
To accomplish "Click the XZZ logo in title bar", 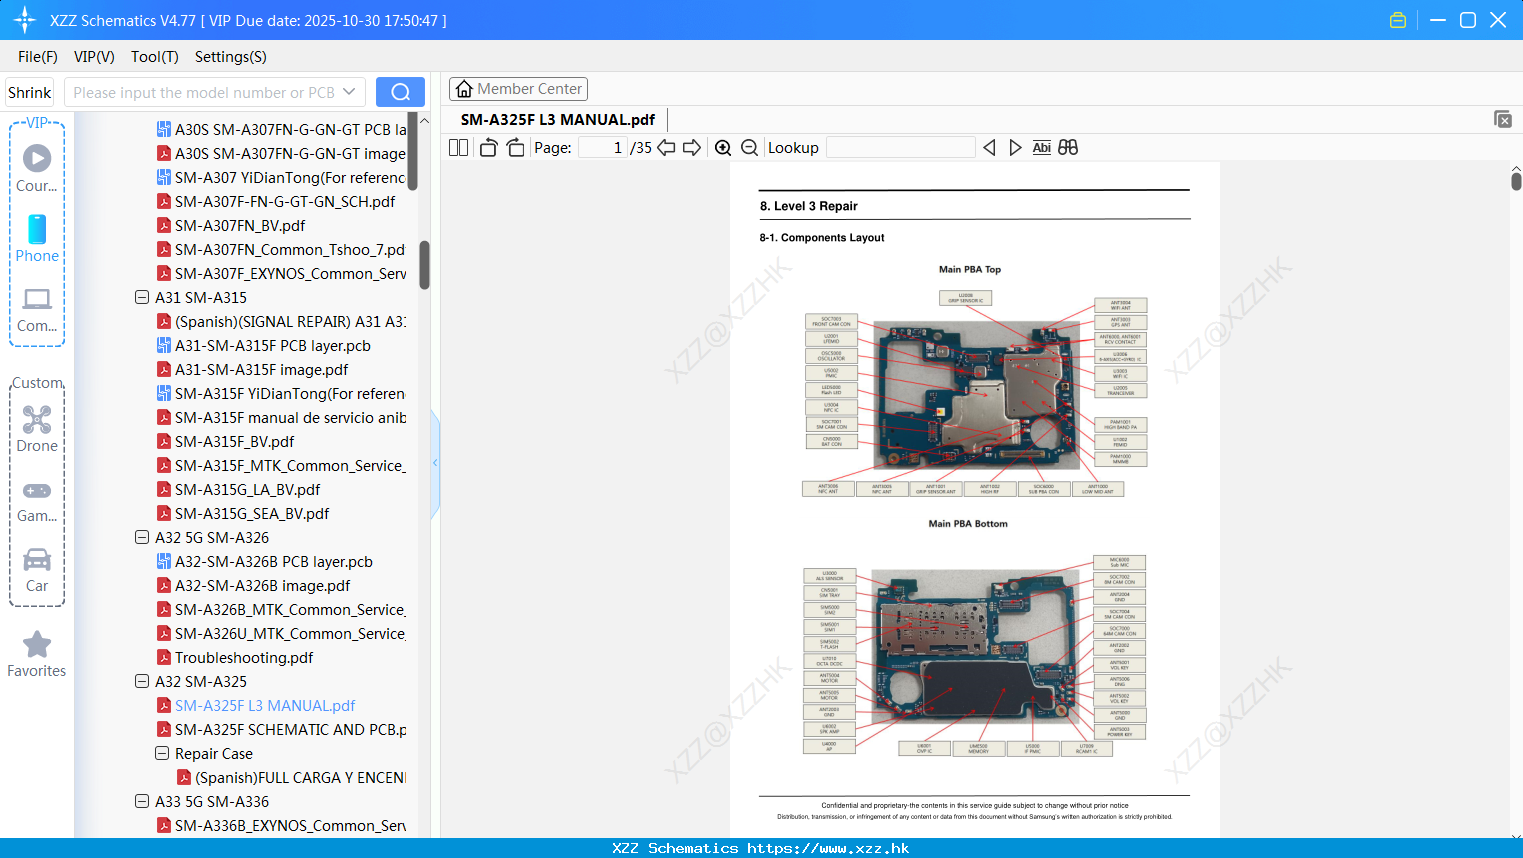I will tap(25, 20).
